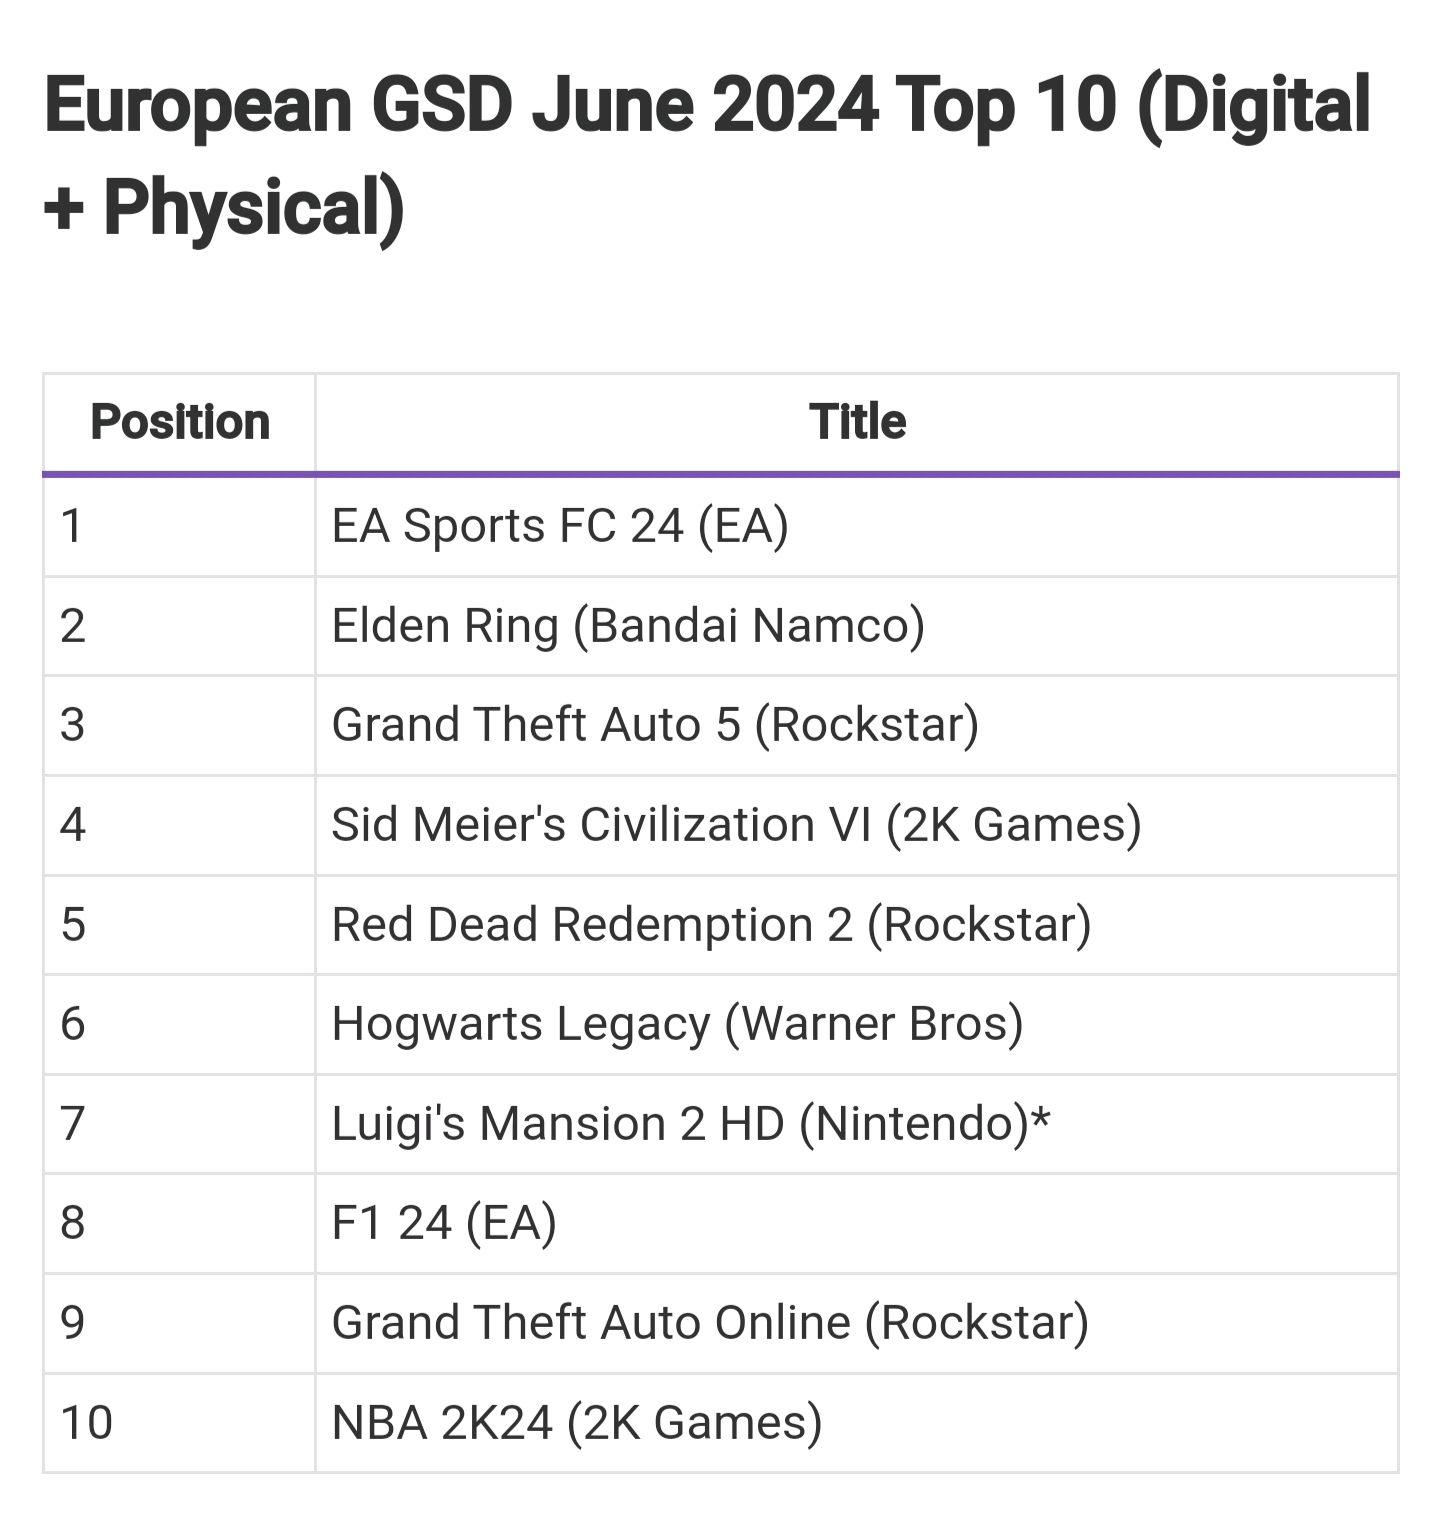
Task: Select NBA 2K24 (2K Games) row
Action: 577,1422
